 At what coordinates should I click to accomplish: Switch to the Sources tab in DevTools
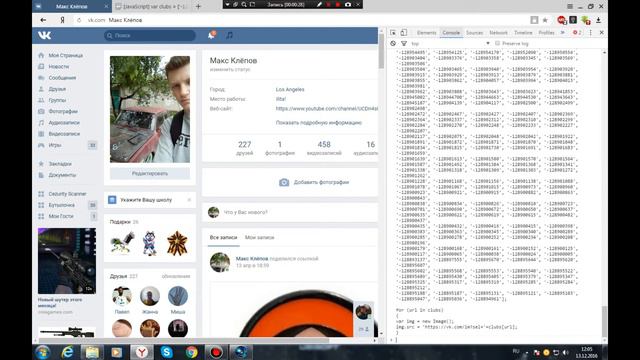474,33
